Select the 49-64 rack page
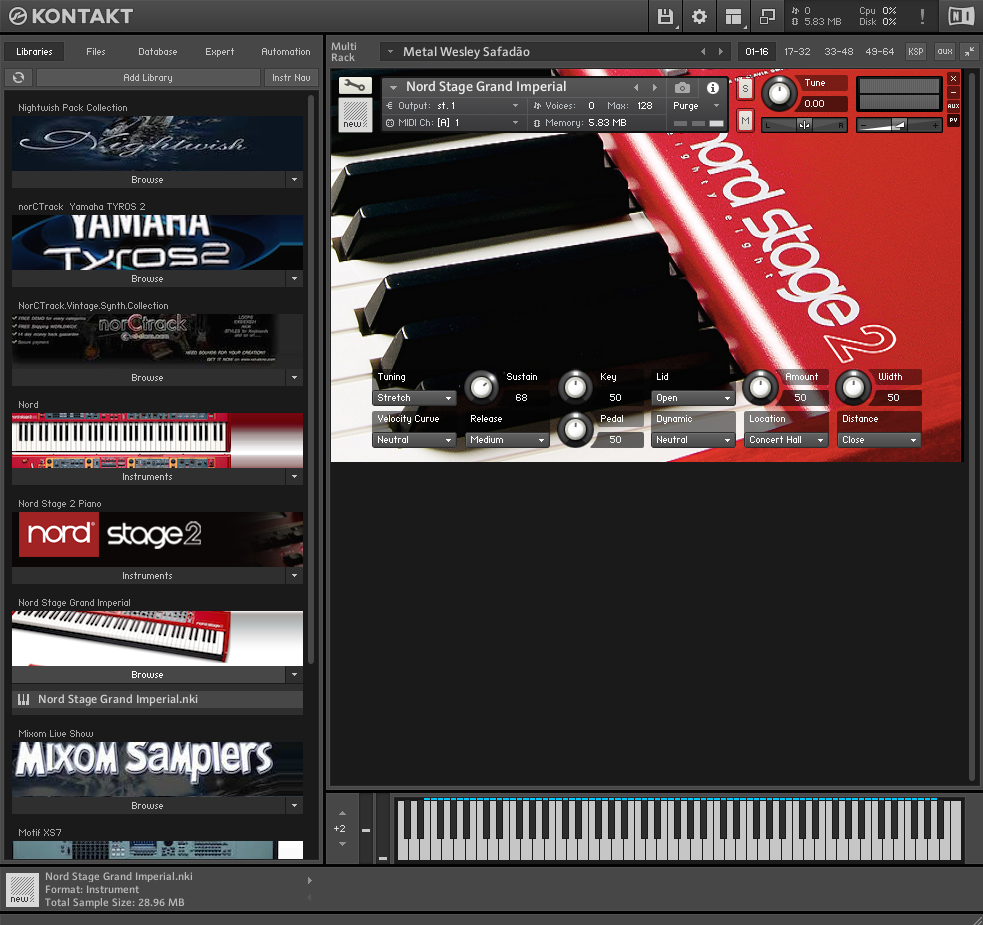The image size is (983, 925). tap(880, 51)
